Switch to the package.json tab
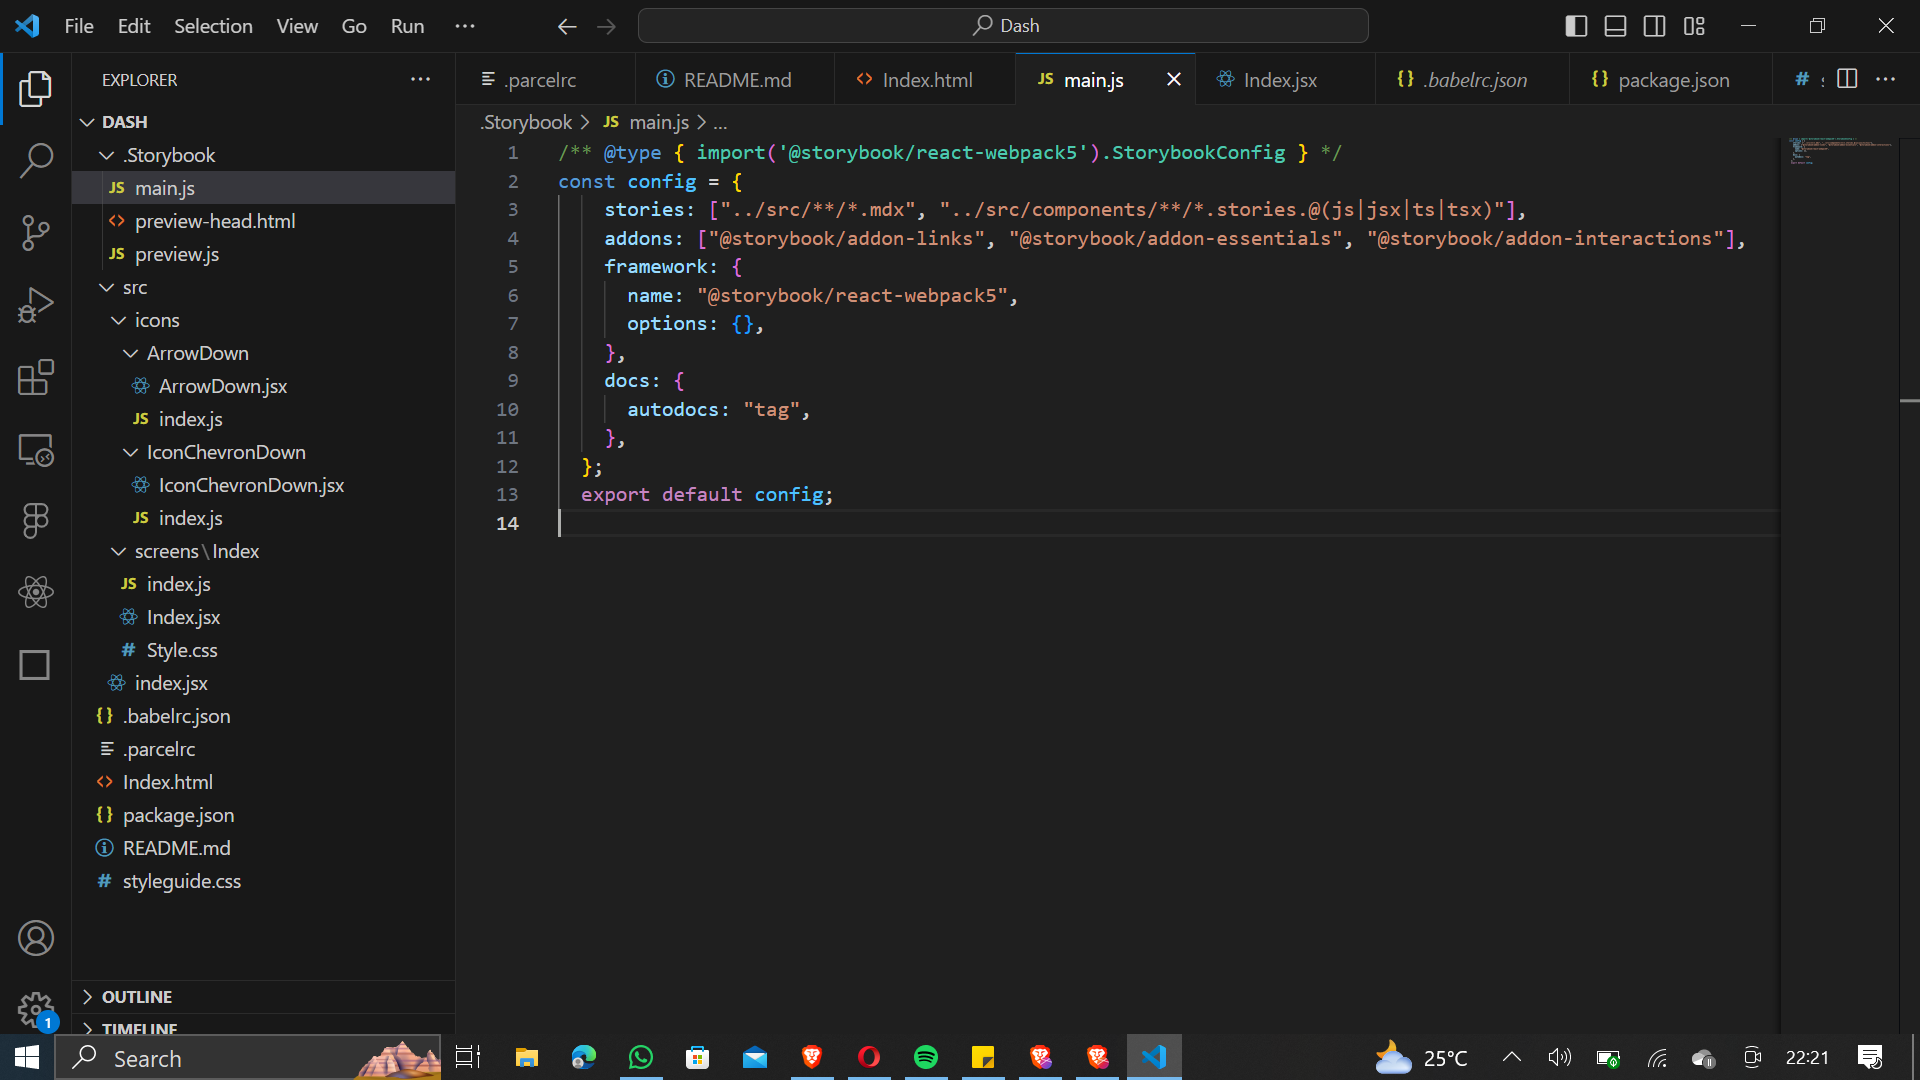 click(x=1672, y=80)
